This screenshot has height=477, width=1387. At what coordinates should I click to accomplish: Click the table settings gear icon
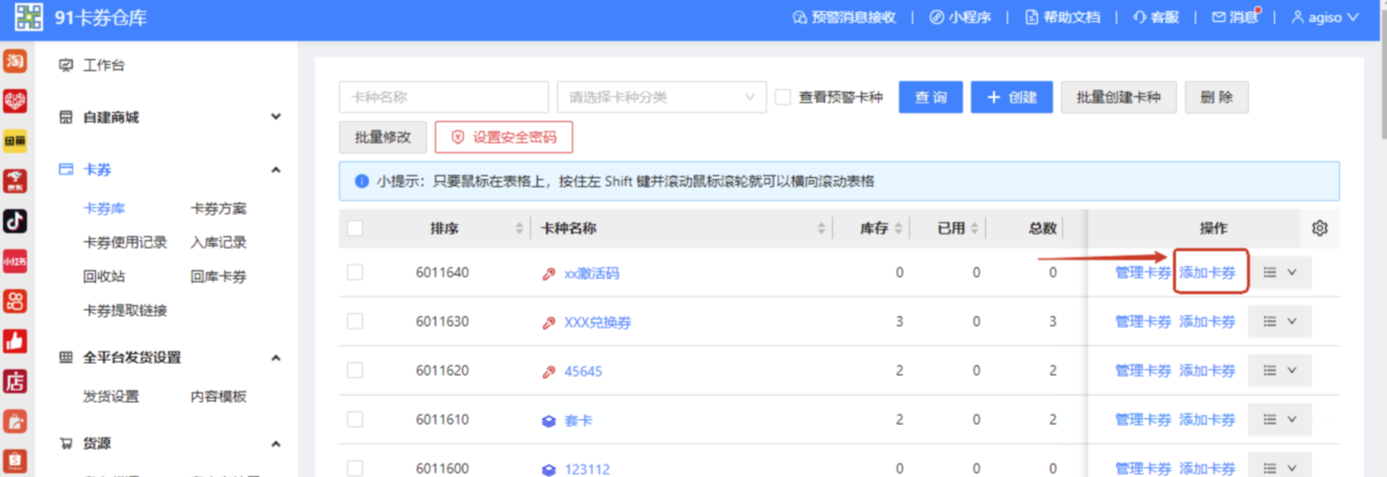(x=1319, y=229)
